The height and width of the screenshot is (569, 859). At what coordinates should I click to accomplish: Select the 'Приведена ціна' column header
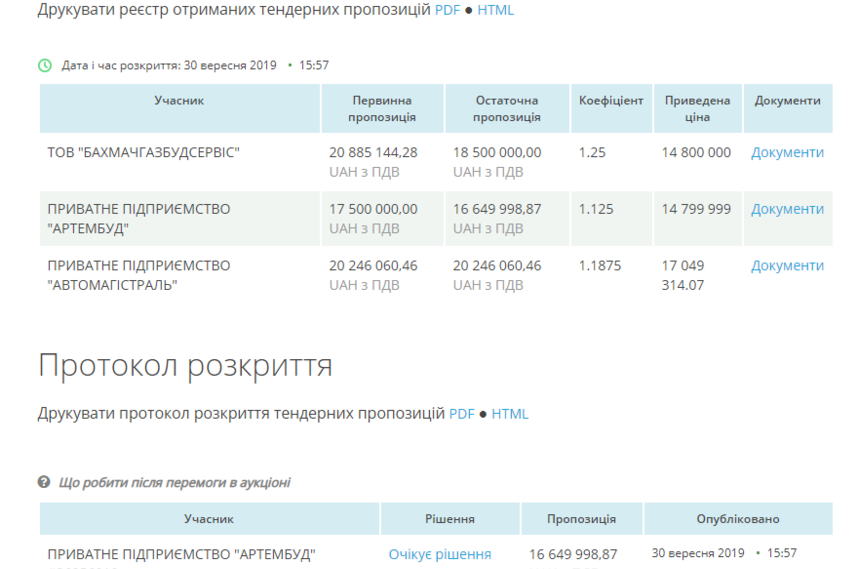[x=697, y=109]
